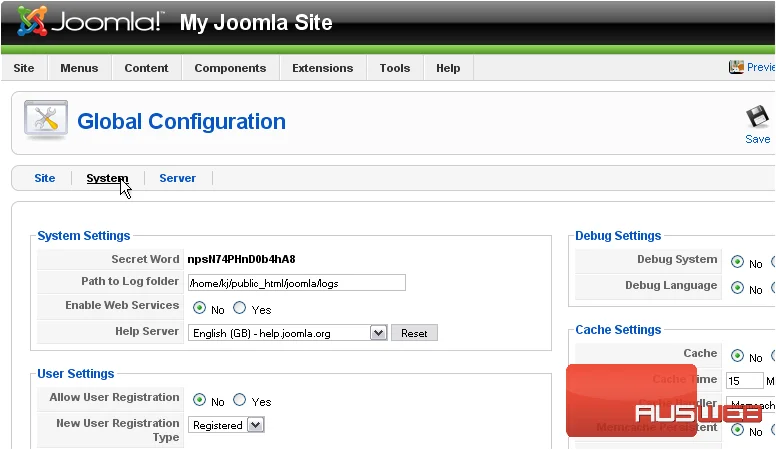Open the Components menu
Screen dimensions: 776x450
point(230,68)
